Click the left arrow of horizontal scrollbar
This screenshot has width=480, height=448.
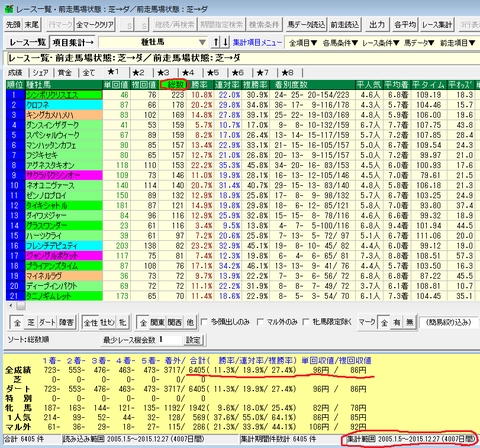(x=11, y=305)
